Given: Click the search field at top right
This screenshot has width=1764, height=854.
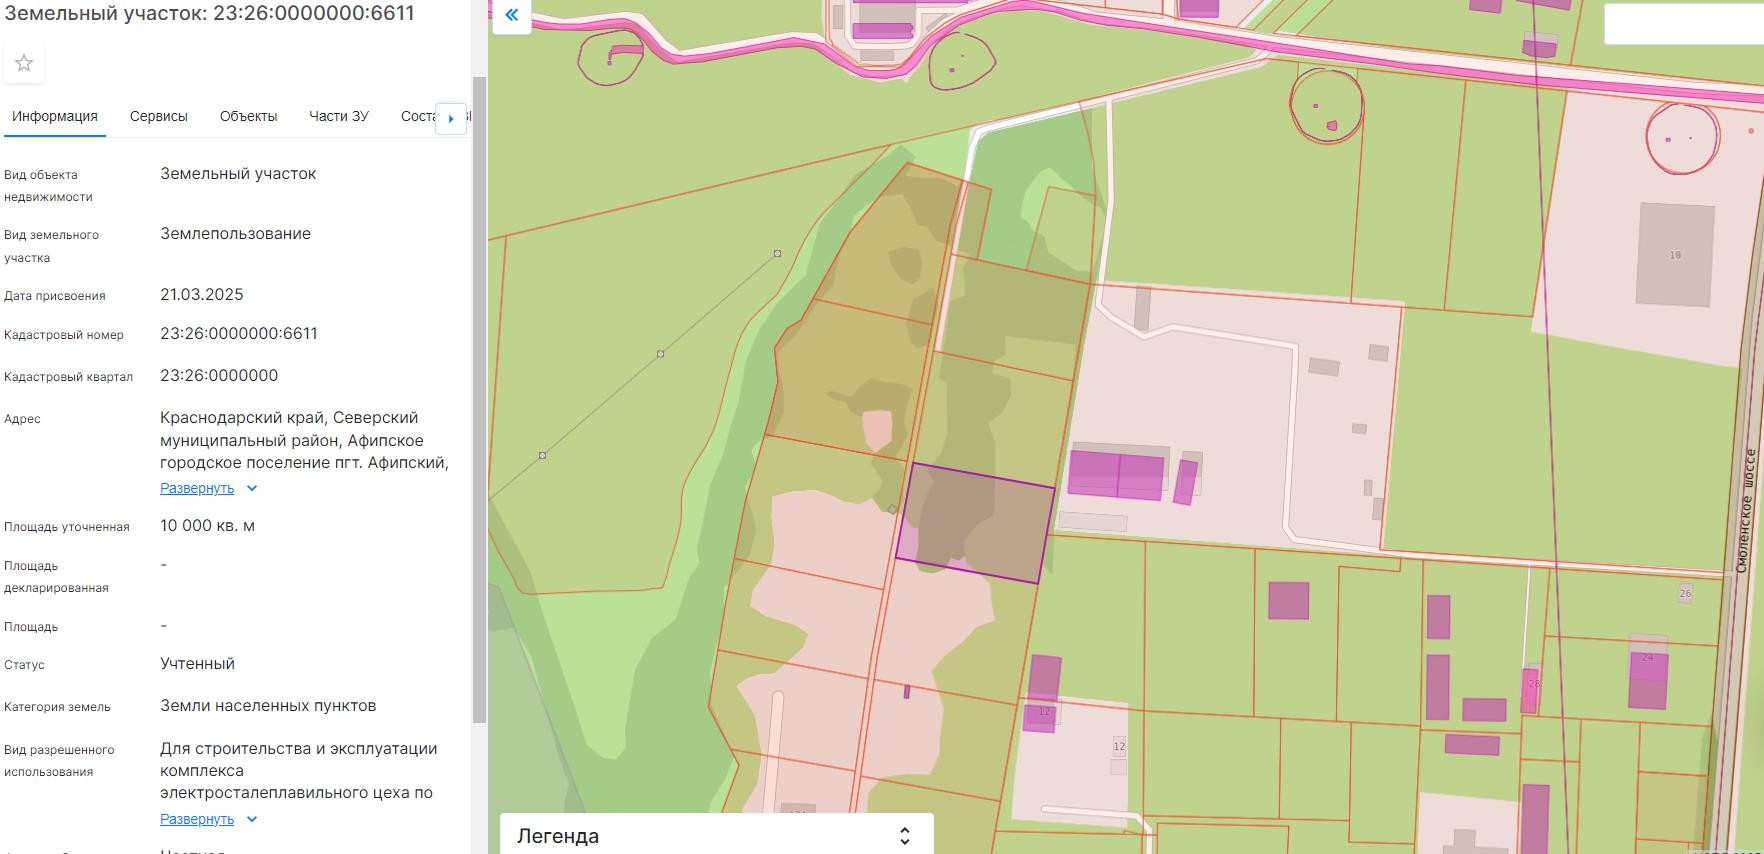Looking at the screenshot, I should coord(1683,24).
